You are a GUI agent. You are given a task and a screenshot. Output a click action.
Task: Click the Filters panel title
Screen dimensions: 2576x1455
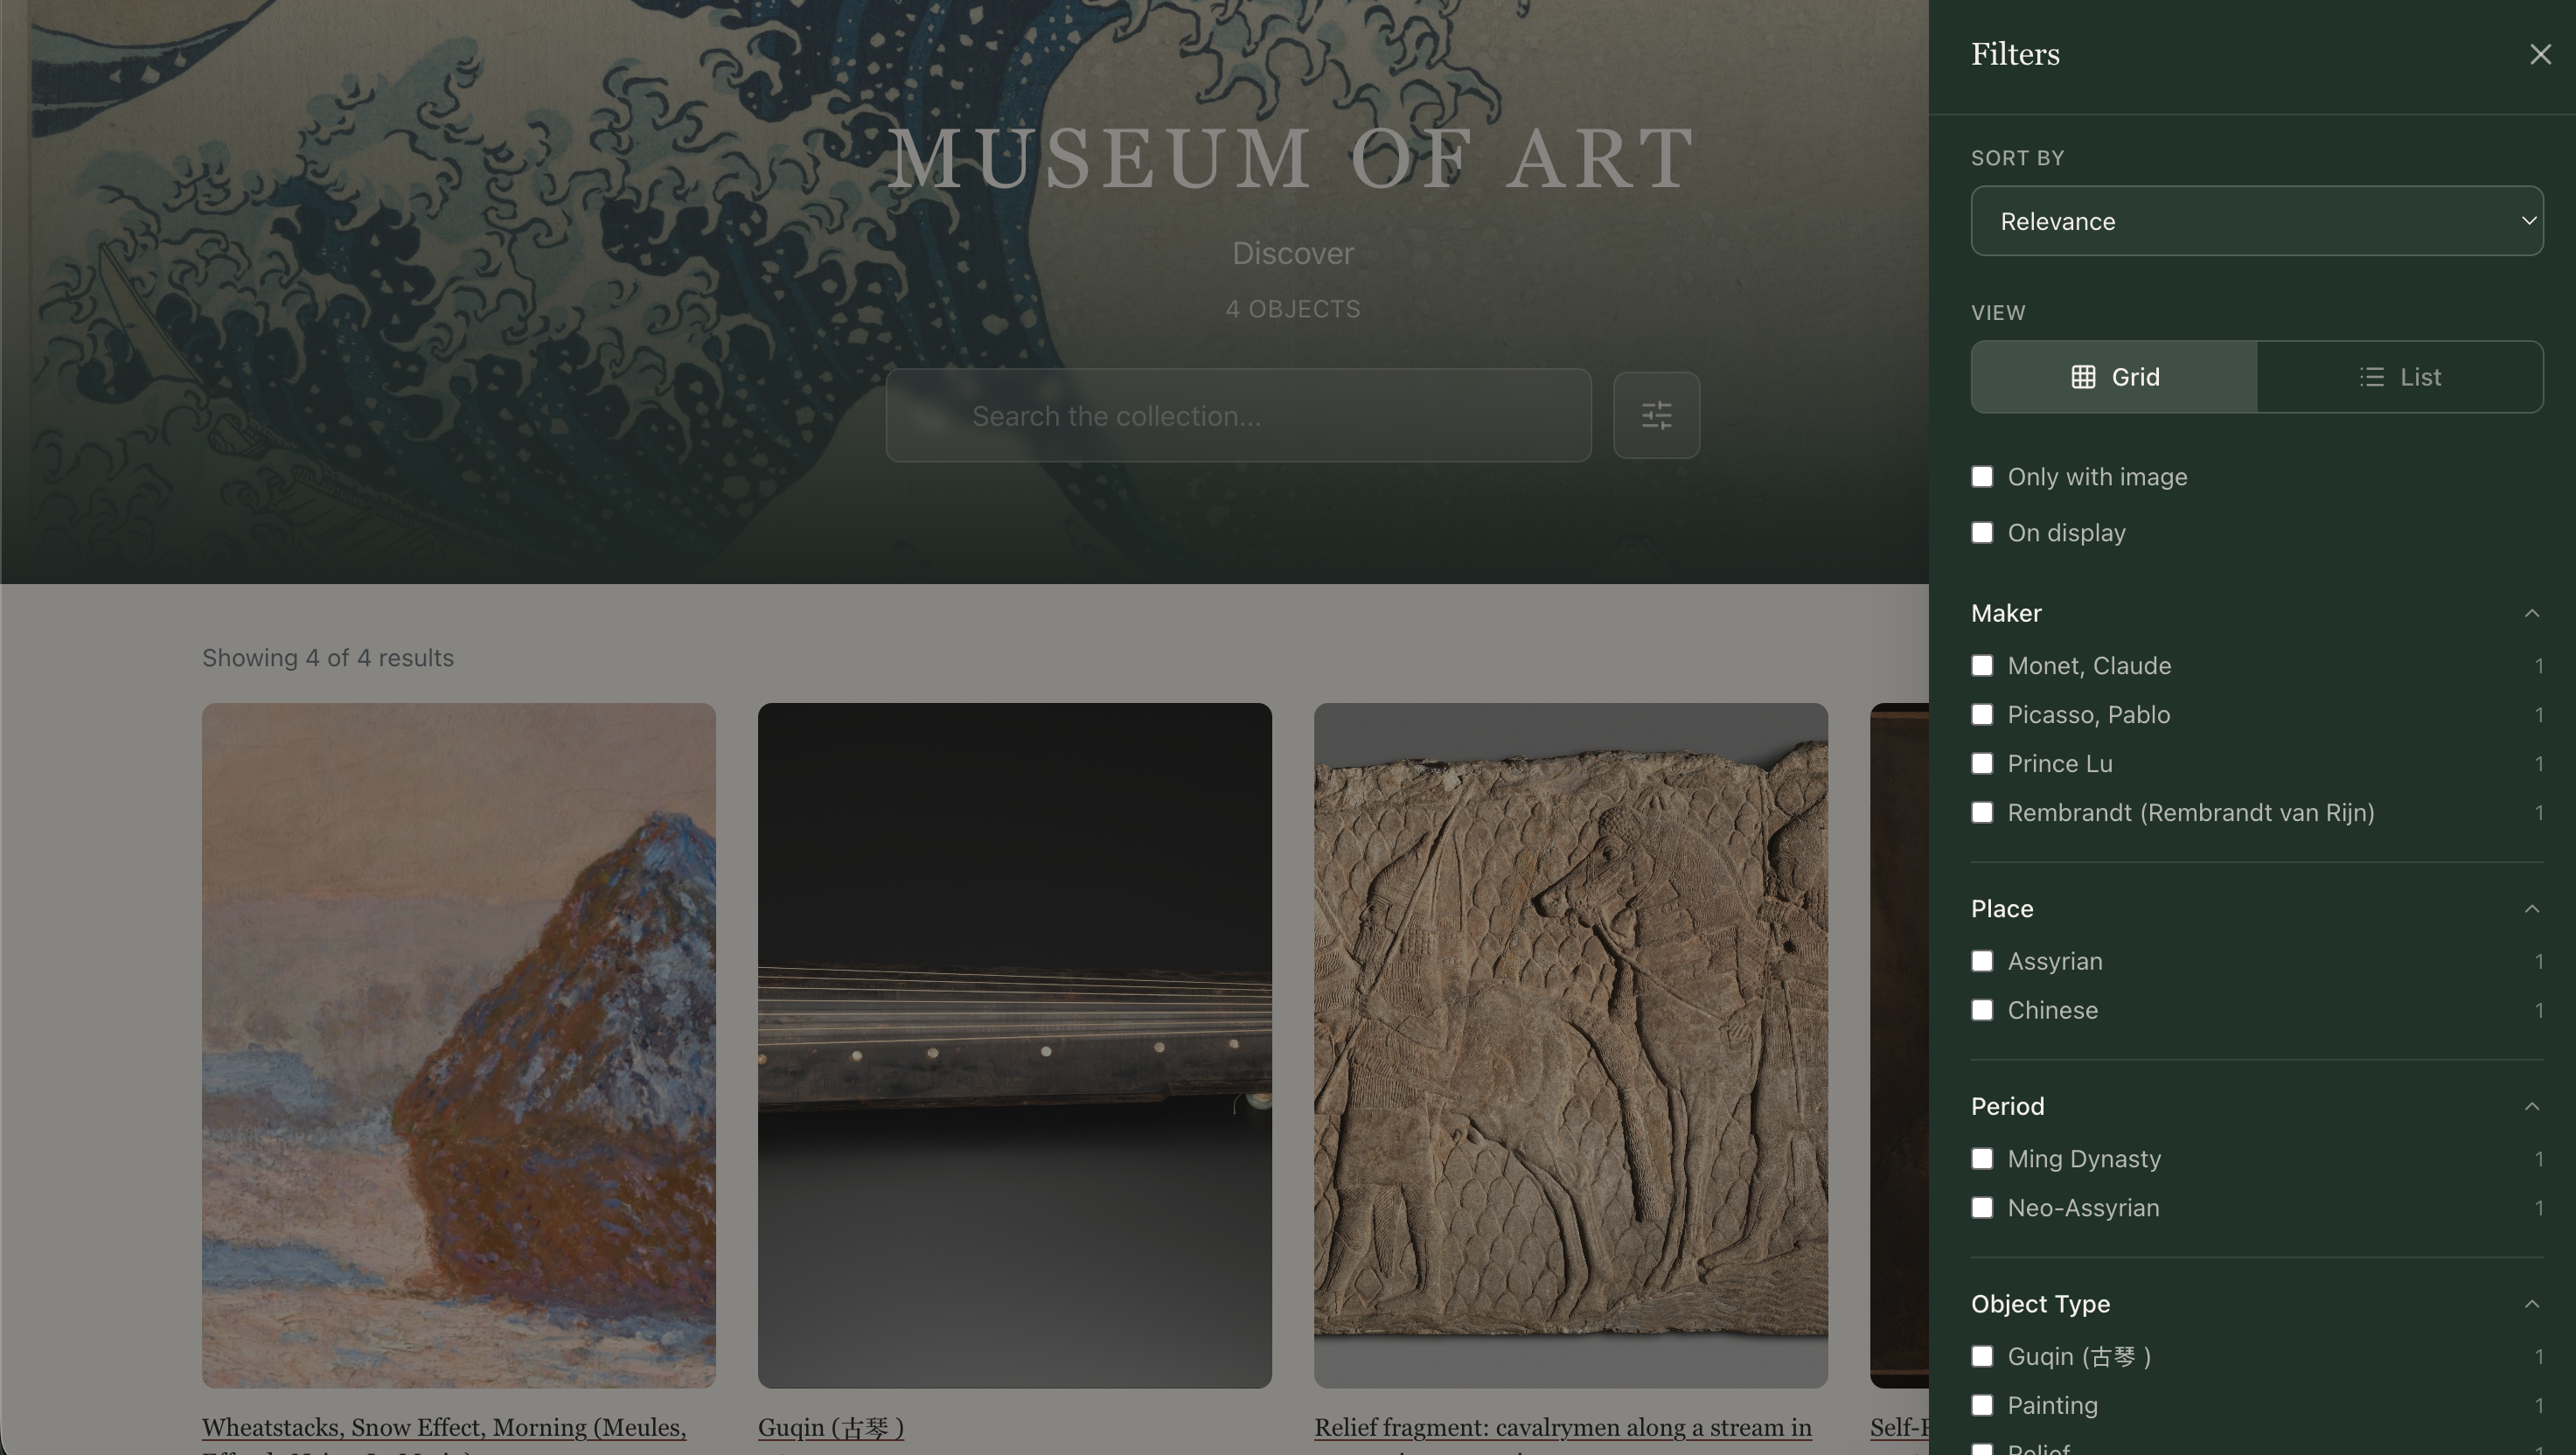coord(2015,54)
